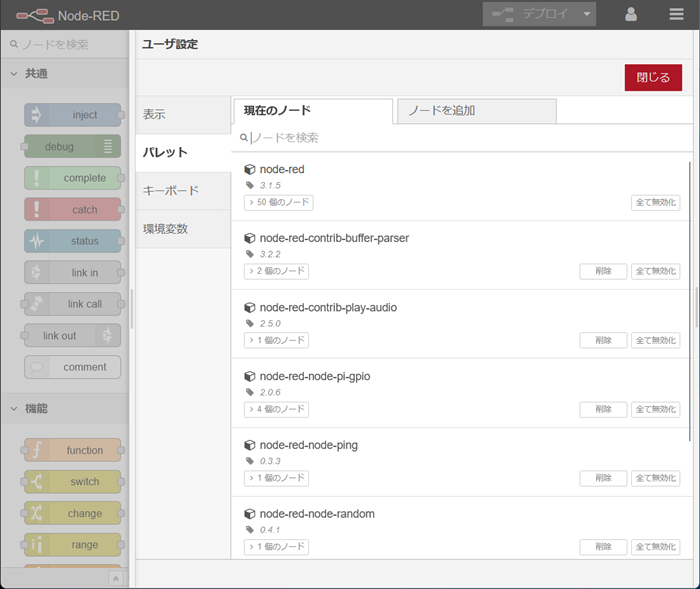Expand the 50 nodes list under node-red
The image size is (700, 589).
[x=278, y=202]
